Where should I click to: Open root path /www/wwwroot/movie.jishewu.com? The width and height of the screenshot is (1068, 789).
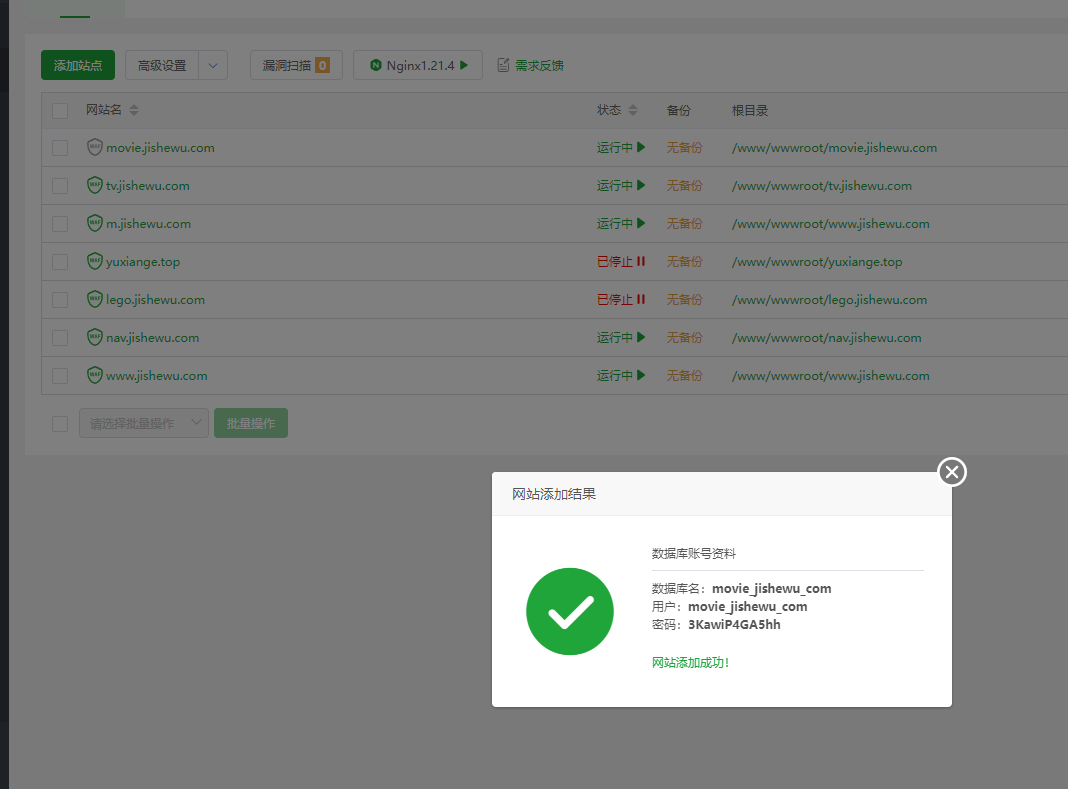point(834,148)
